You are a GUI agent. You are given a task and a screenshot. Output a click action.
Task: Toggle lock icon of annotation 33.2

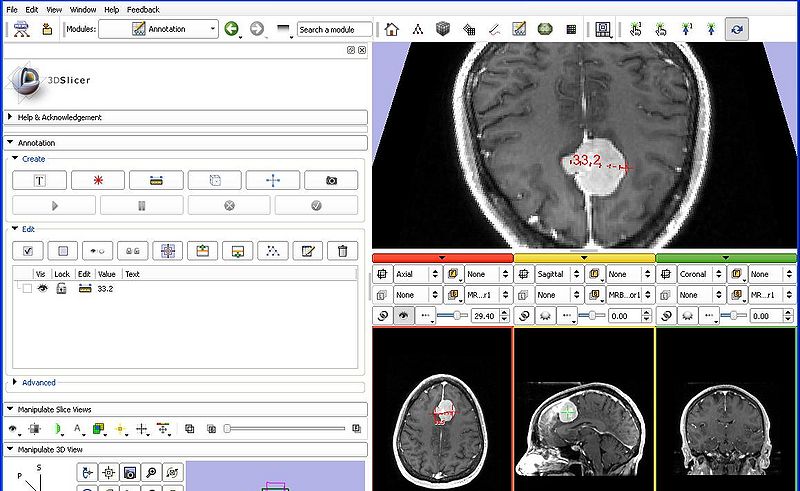click(61, 289)
